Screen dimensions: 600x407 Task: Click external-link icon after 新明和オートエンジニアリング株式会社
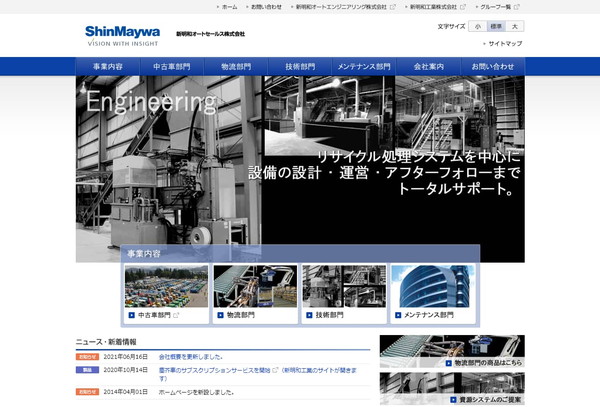pyautogui.click(x=393, y=7)
